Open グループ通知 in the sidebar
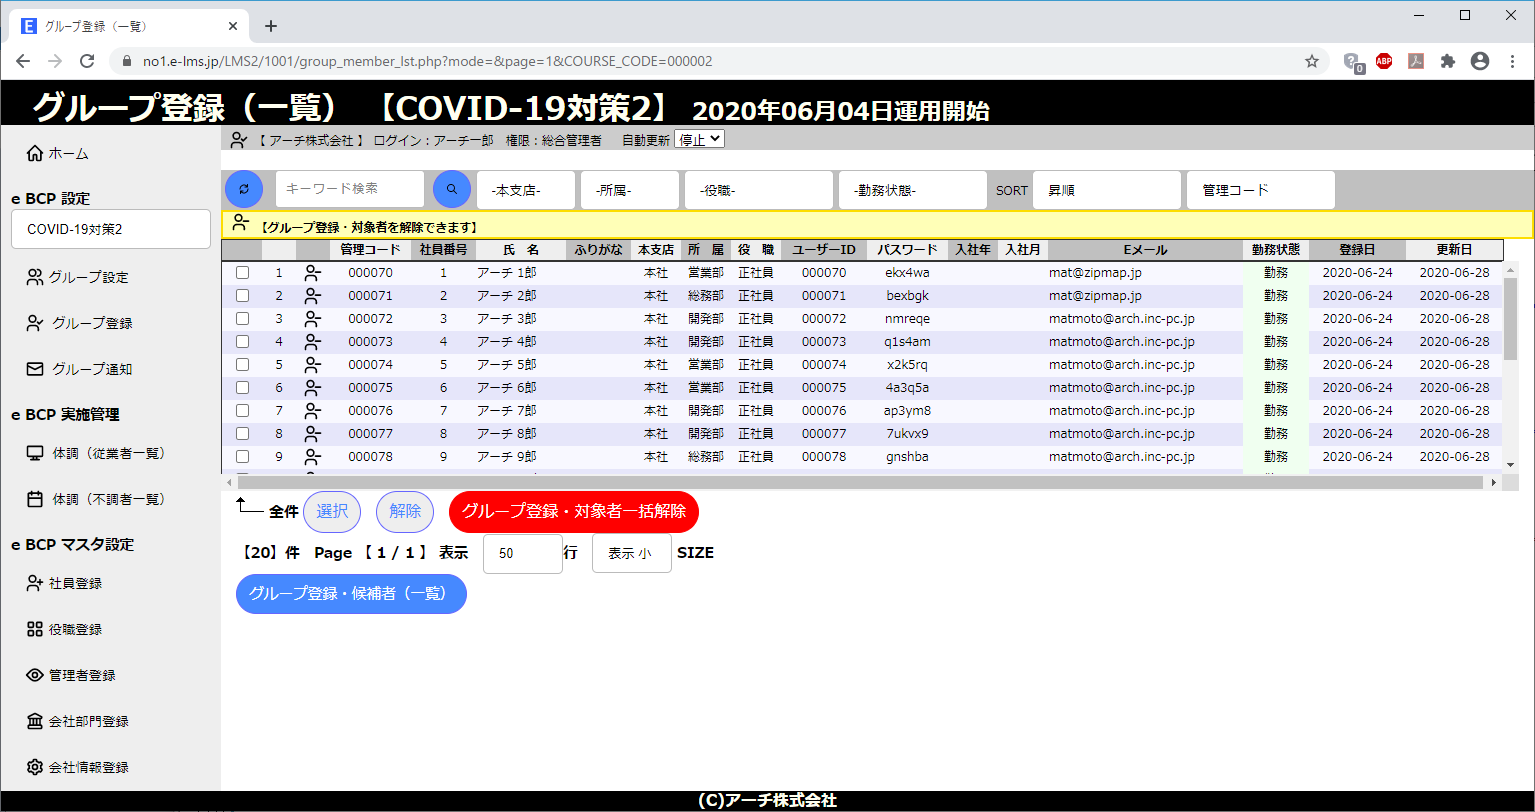The height and width of the screenshot is (812, 1535). point(92,369)
